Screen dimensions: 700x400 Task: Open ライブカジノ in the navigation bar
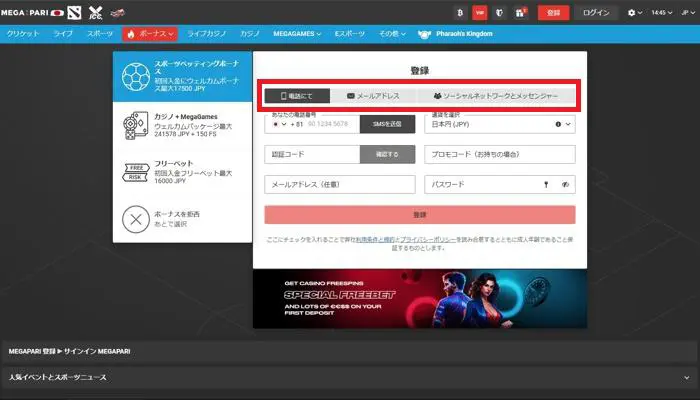[207, 34]
